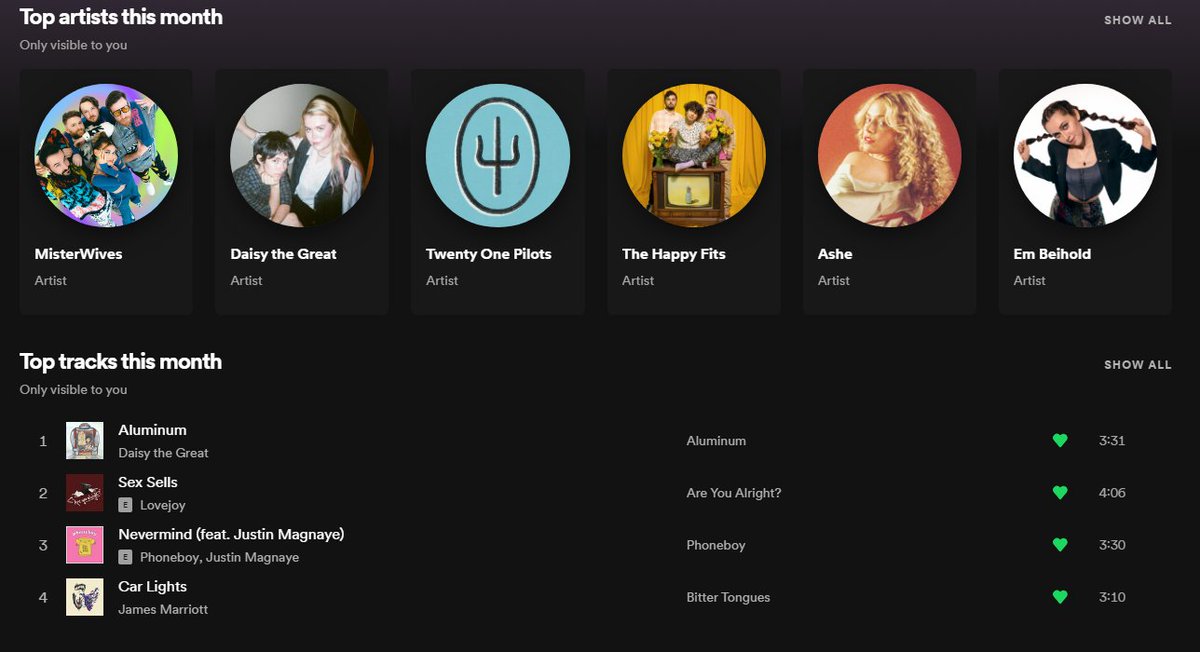Go to MisterWives artist name link
The image size is (1200, 652).
pyautogui.click(x=78, y=254)
